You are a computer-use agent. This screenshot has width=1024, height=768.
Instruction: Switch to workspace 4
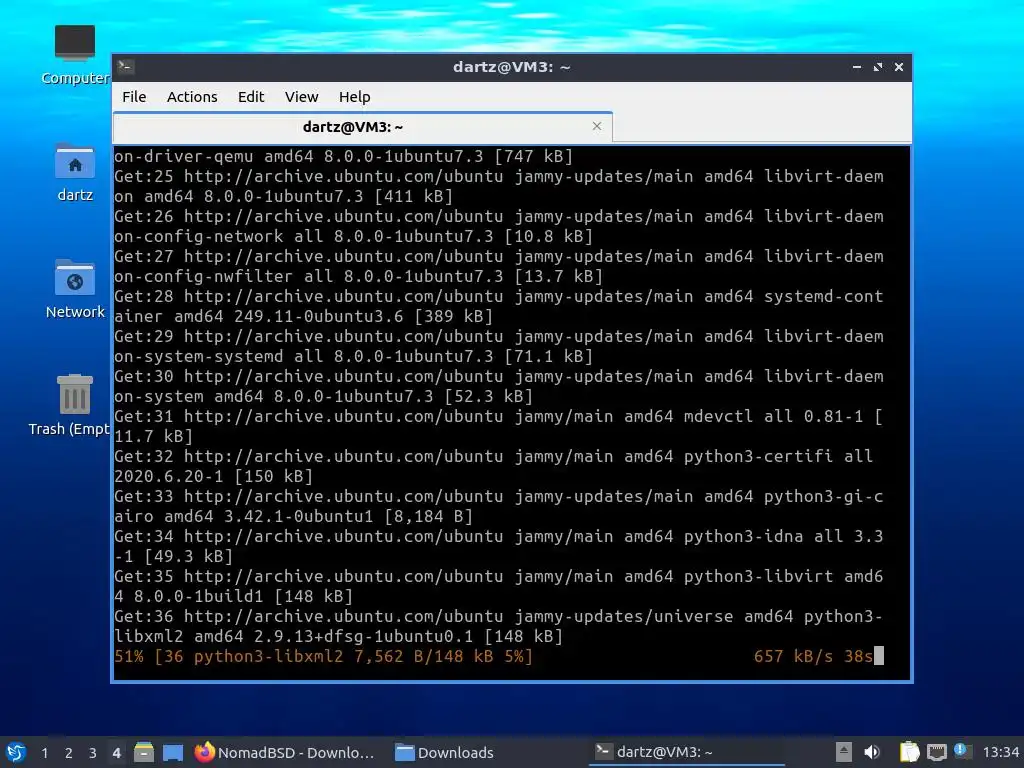coord(116,753)
